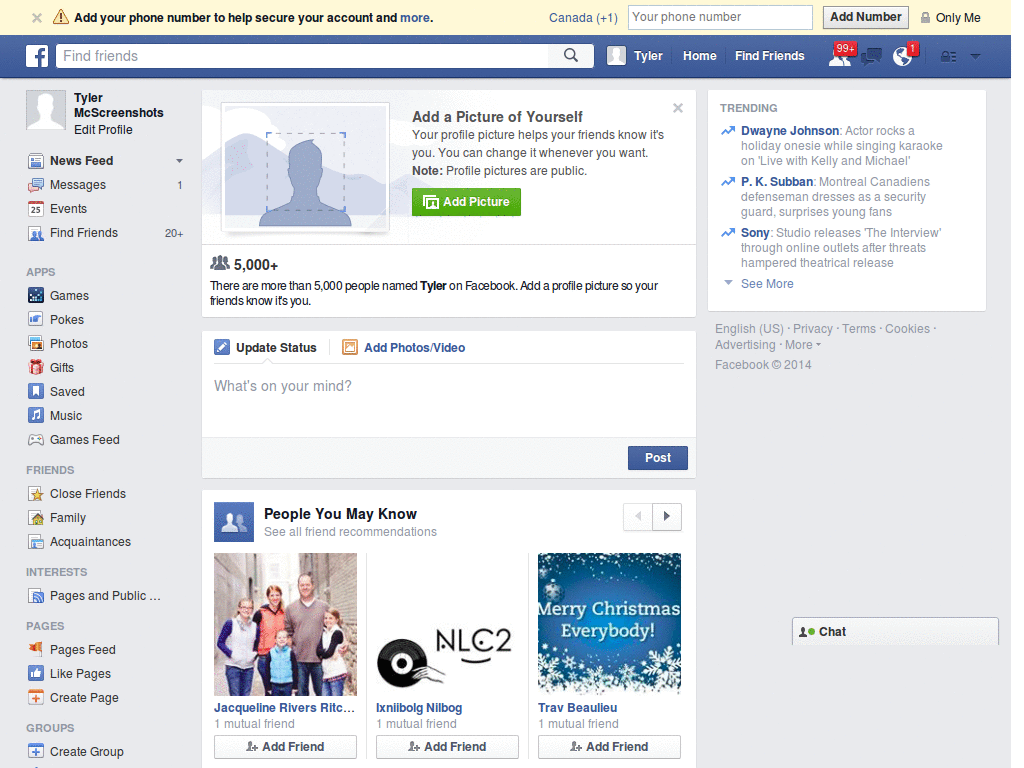Open the Chat panel
The width and height of the screenshot is (1024, 768).
pyautogui.click(x=830, y=631)
